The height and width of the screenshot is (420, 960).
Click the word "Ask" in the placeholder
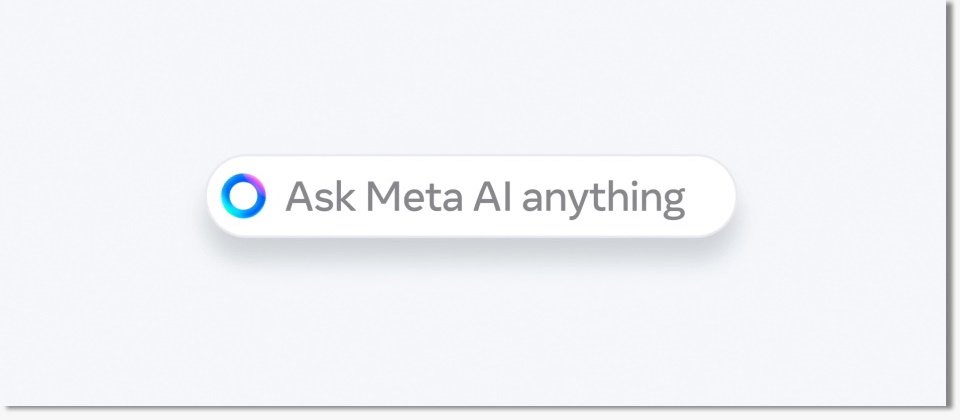click(320, 197)
